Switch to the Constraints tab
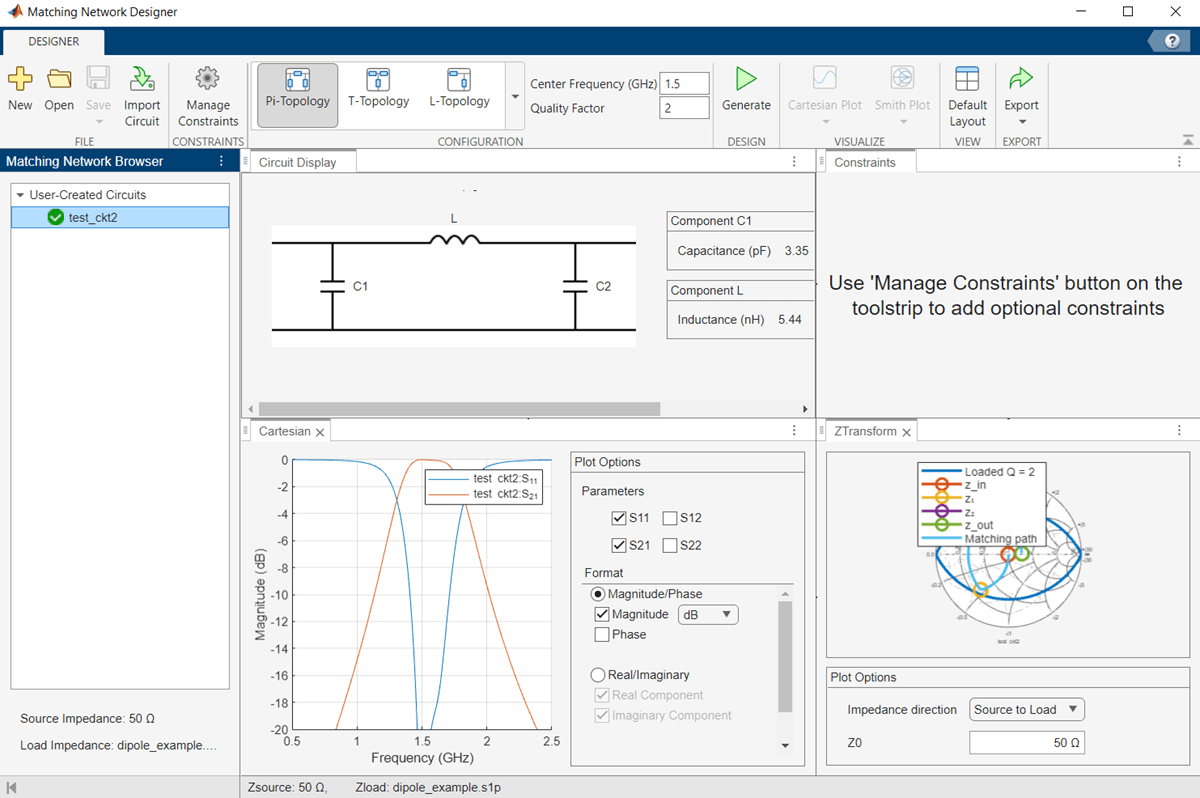Screen dimensions: 1200x798 pyautogui.click(x=865, y=162)
